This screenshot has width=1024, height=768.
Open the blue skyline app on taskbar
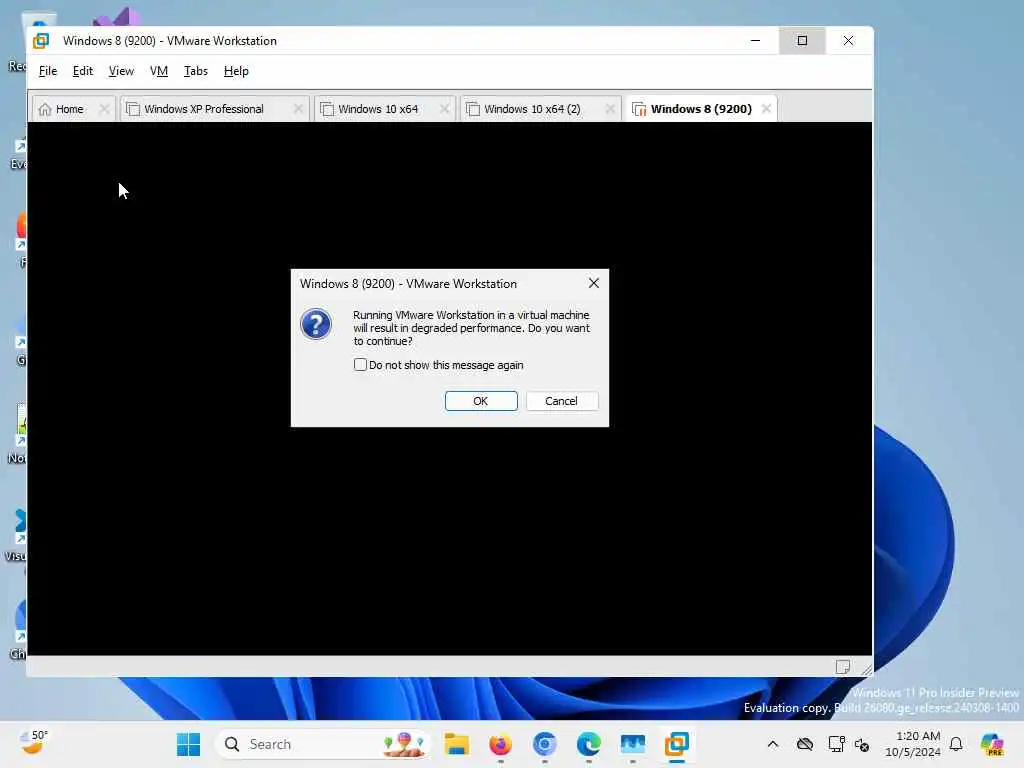coord(632,744)
